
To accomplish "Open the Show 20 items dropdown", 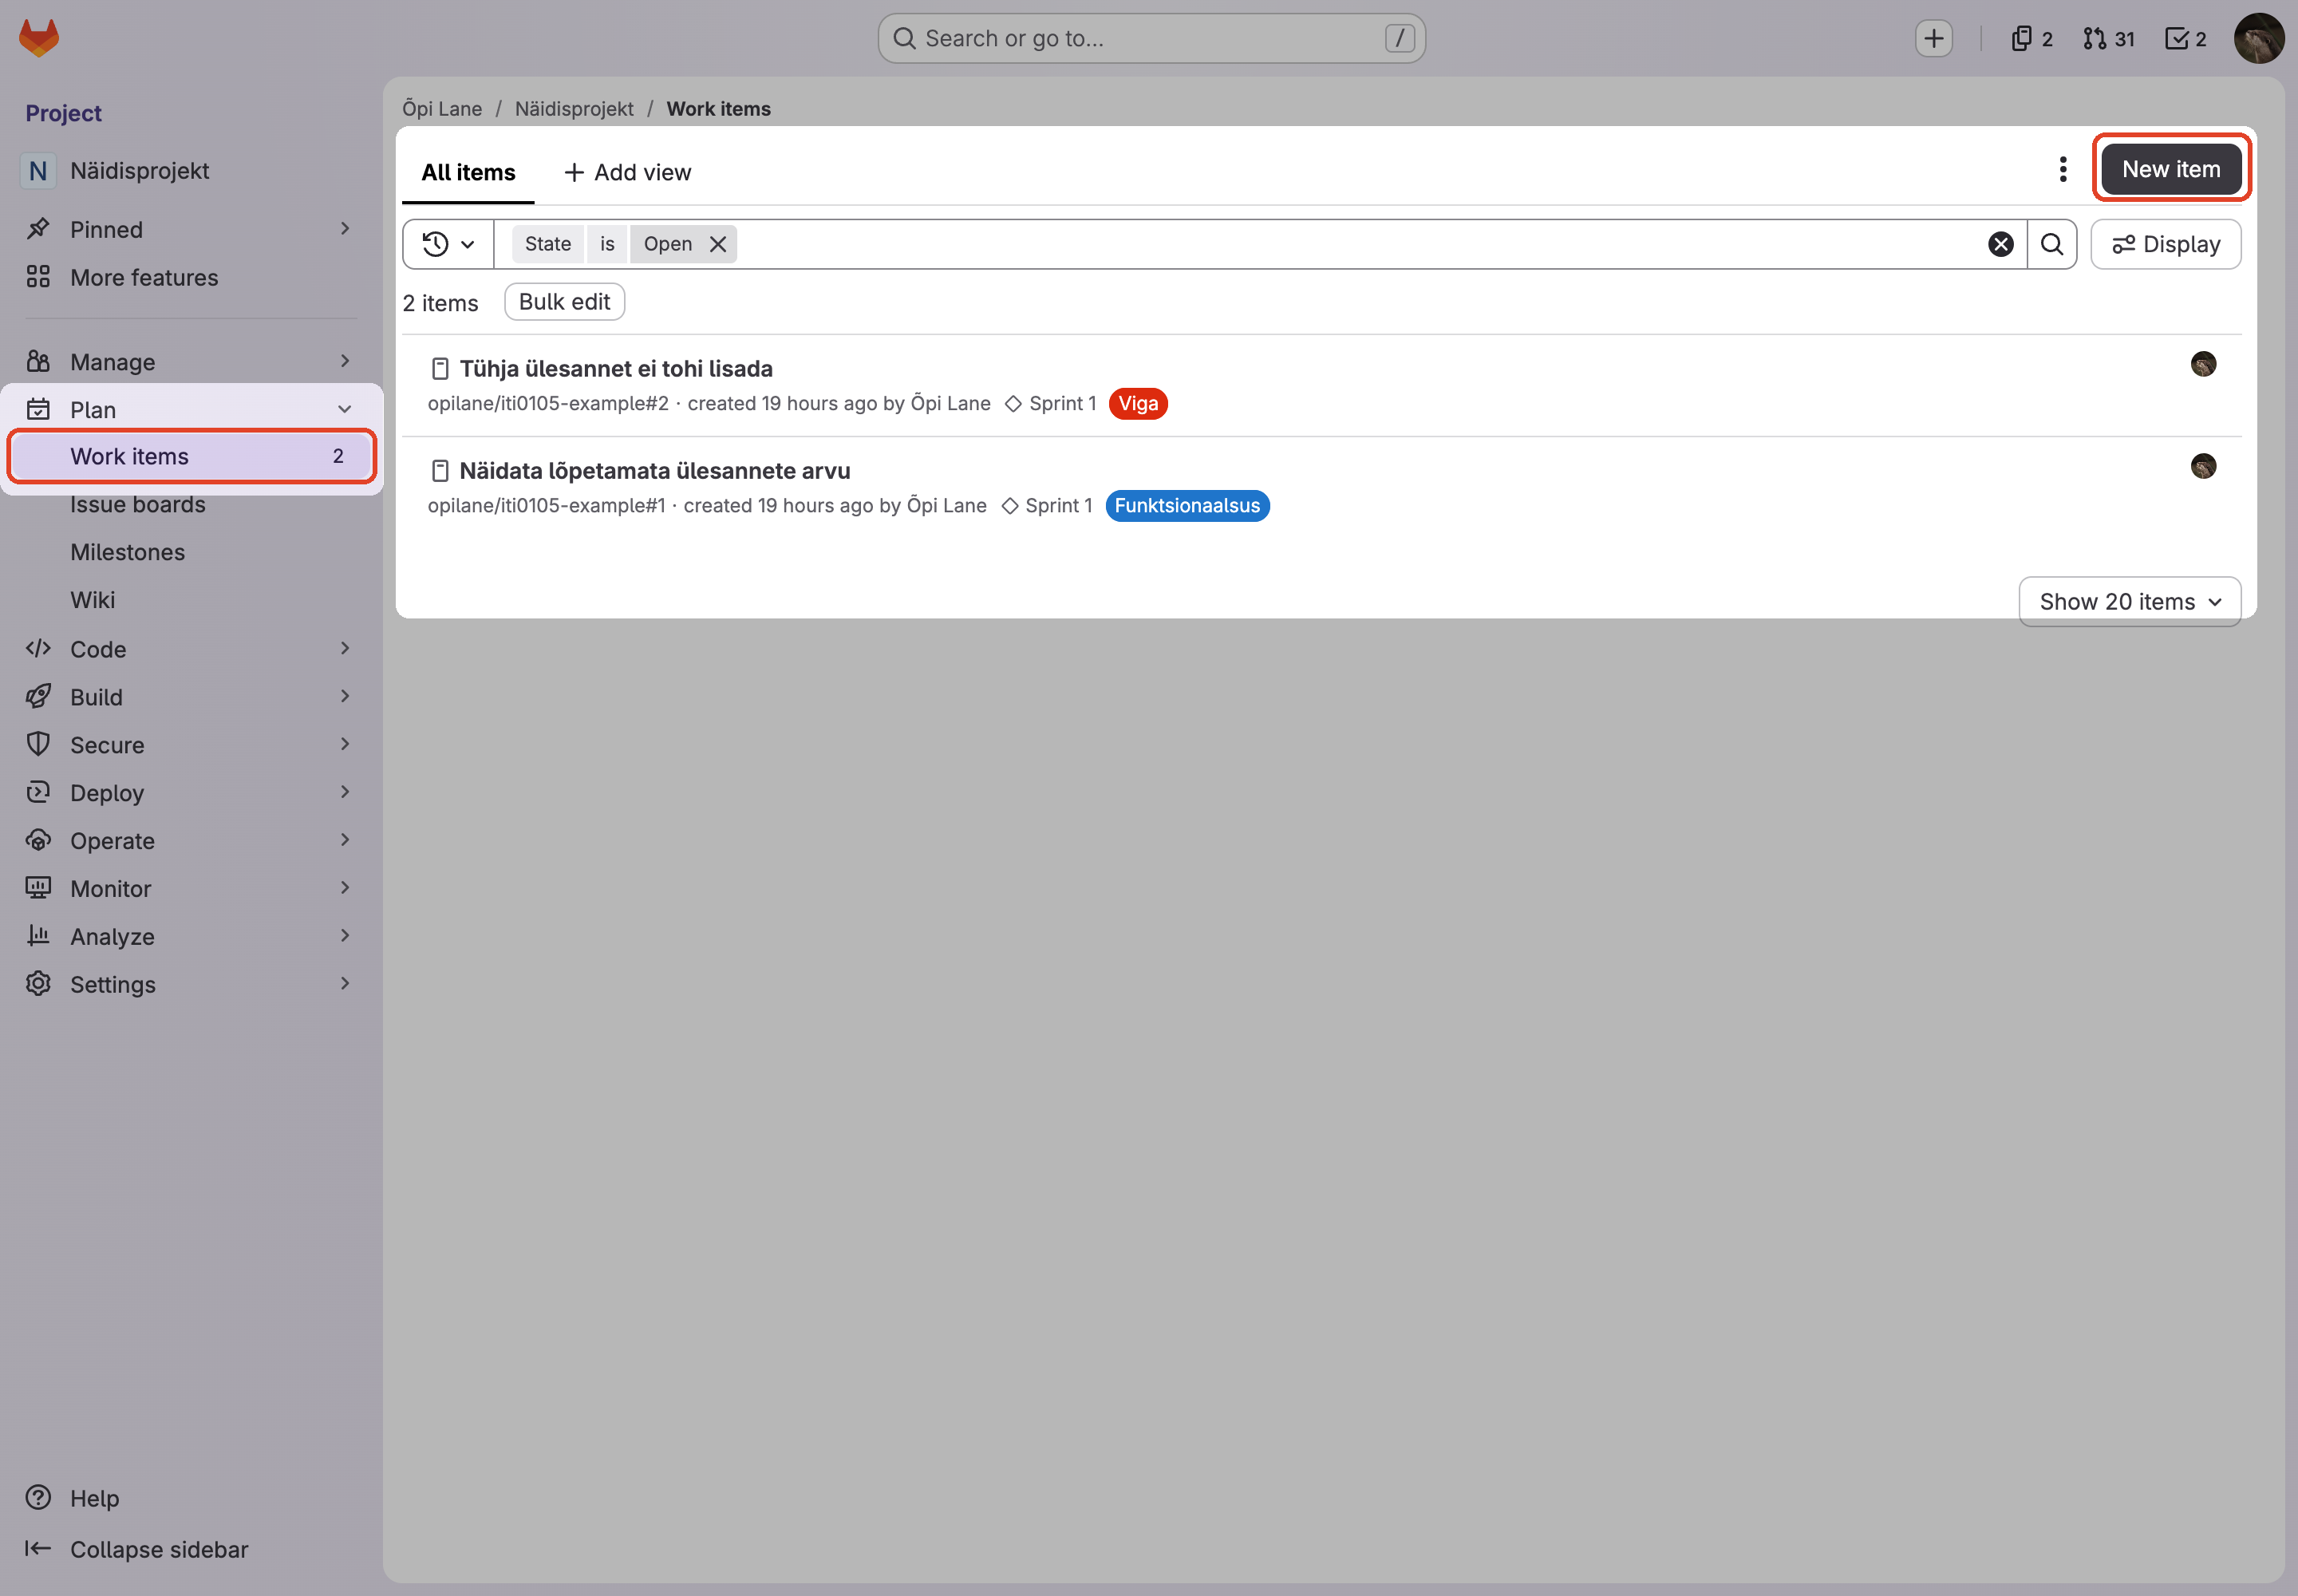I will point(2129,601).
